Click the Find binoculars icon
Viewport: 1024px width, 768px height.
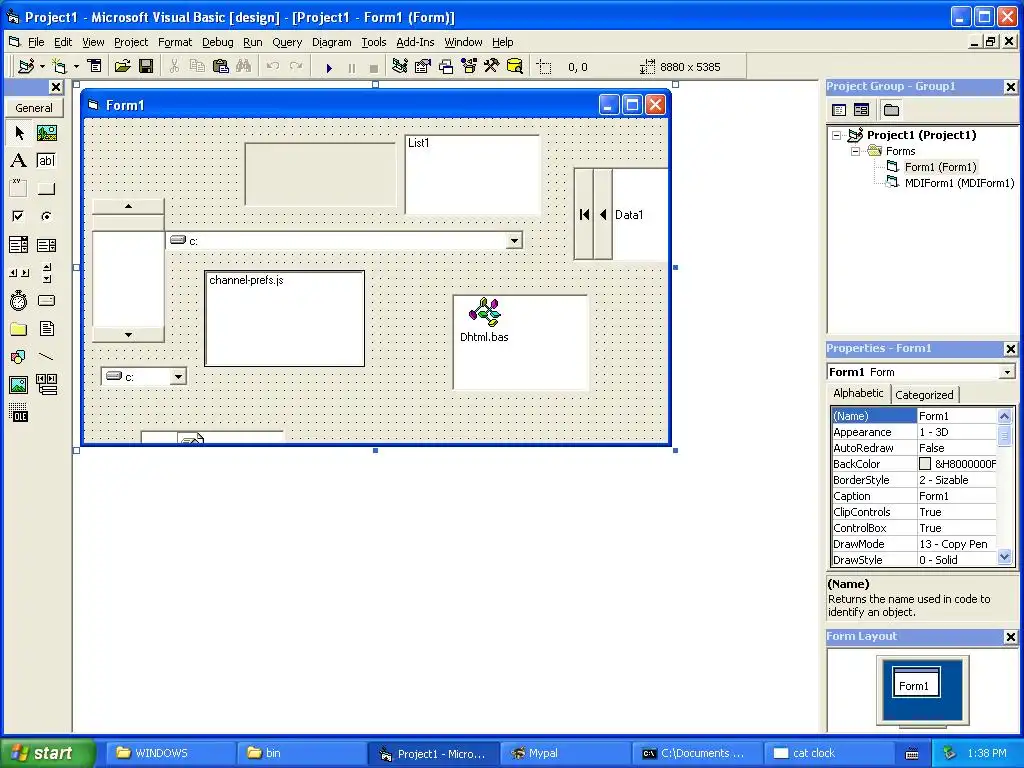coord(244,67)
